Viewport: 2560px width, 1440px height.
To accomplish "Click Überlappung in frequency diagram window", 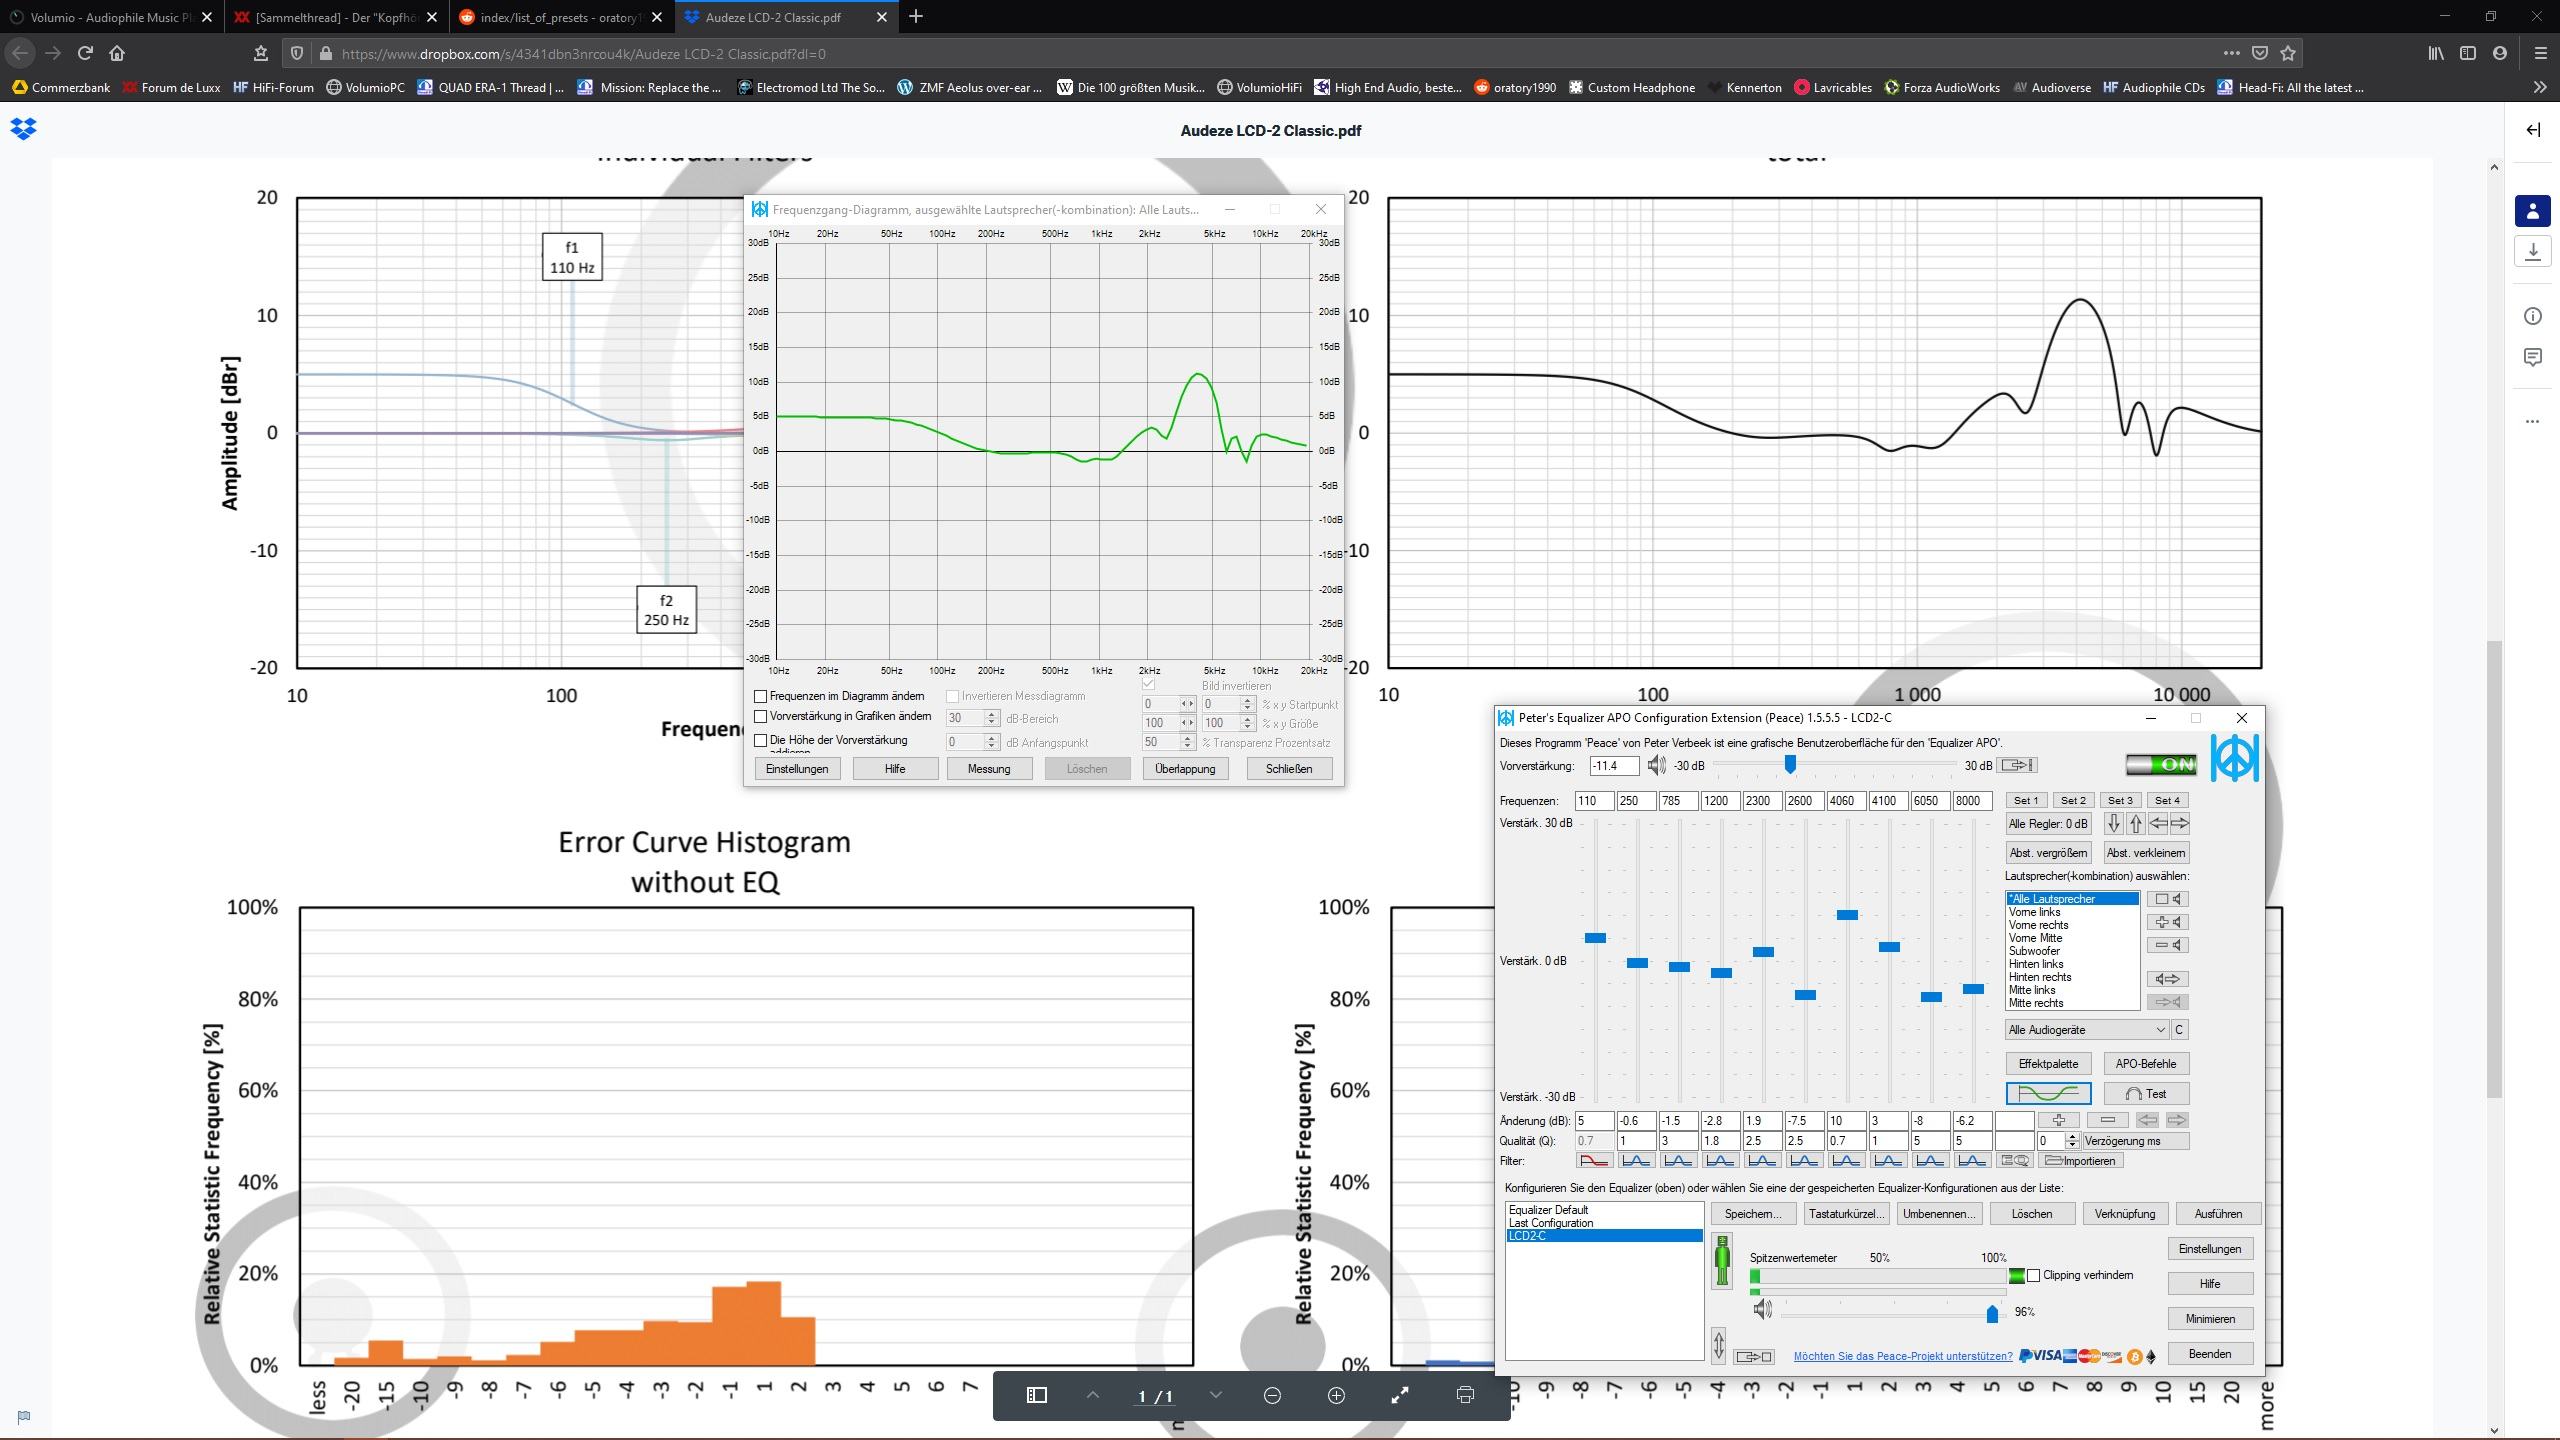I will 1185,769.
